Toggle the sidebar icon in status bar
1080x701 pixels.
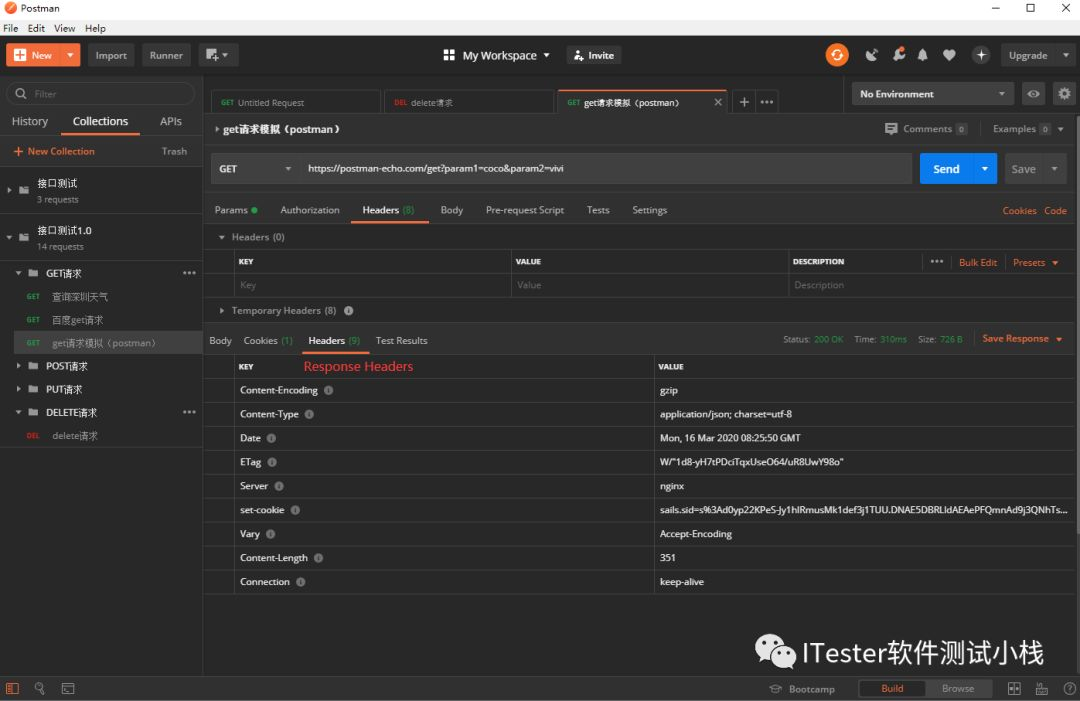(x=12, y=688)
